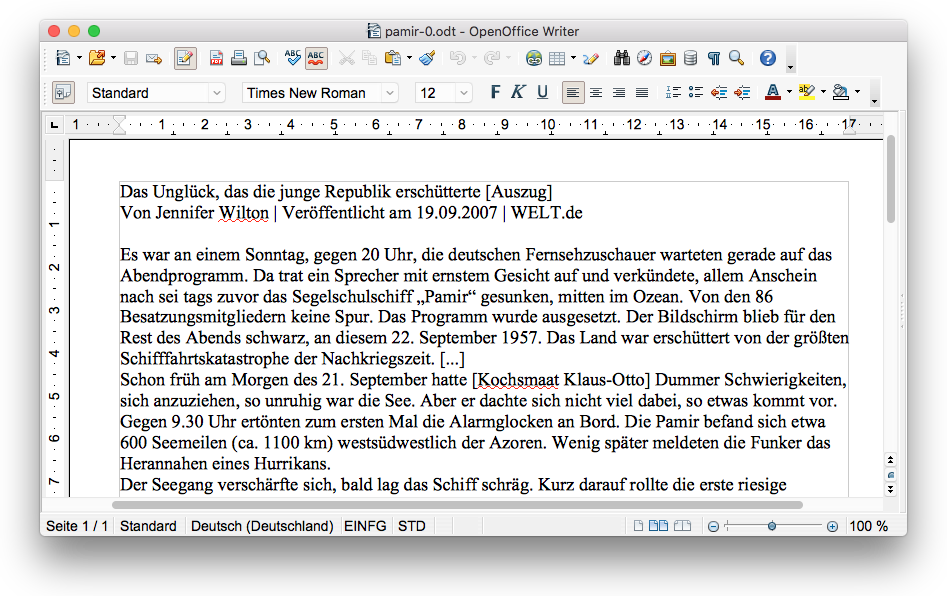
Task: Open the Table size dropdown arrow
Action: coord(573,58)
